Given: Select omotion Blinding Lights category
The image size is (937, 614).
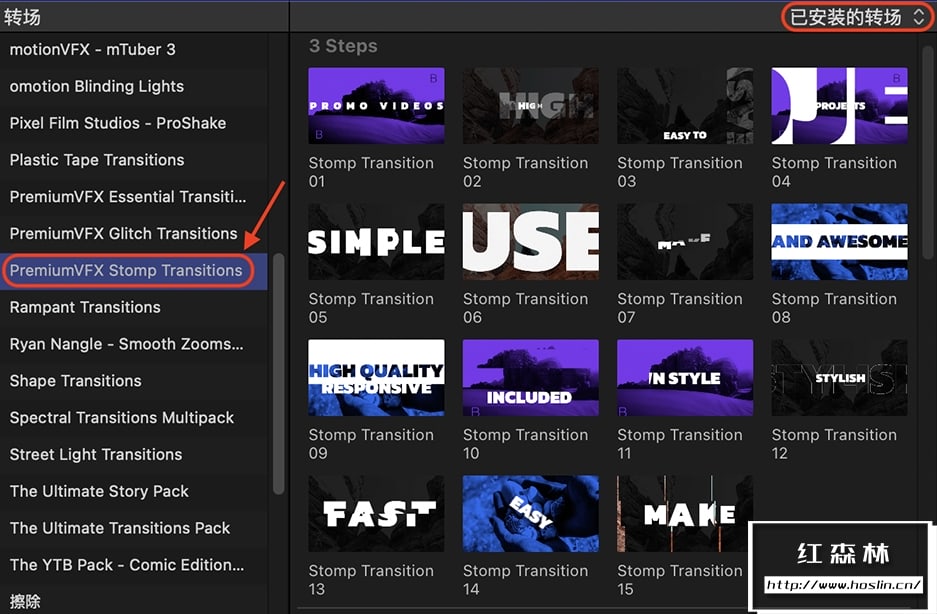Looking at the screenshot, I should click(x=134, y=86).
